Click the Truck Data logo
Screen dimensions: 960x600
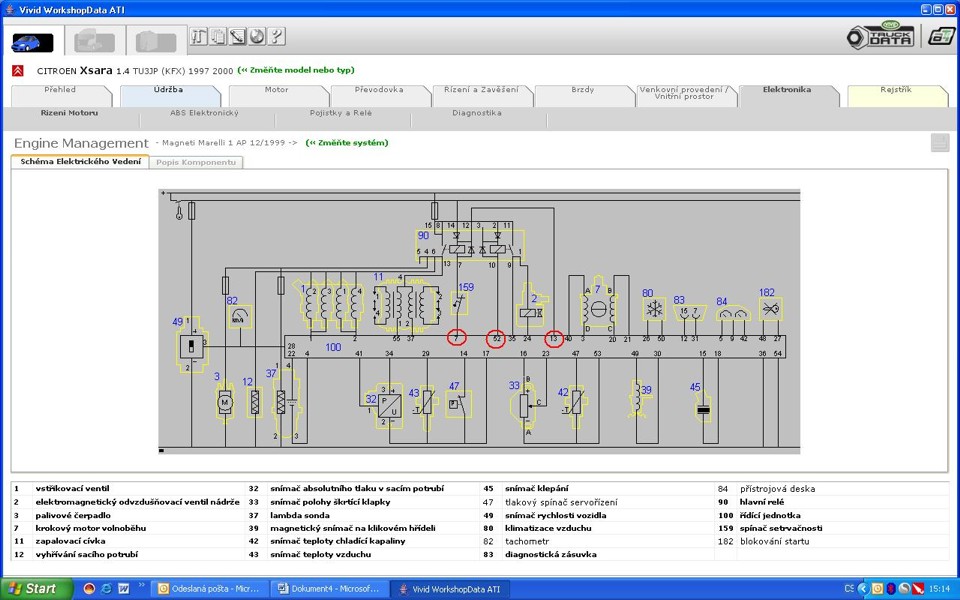(x=880, y=36)
